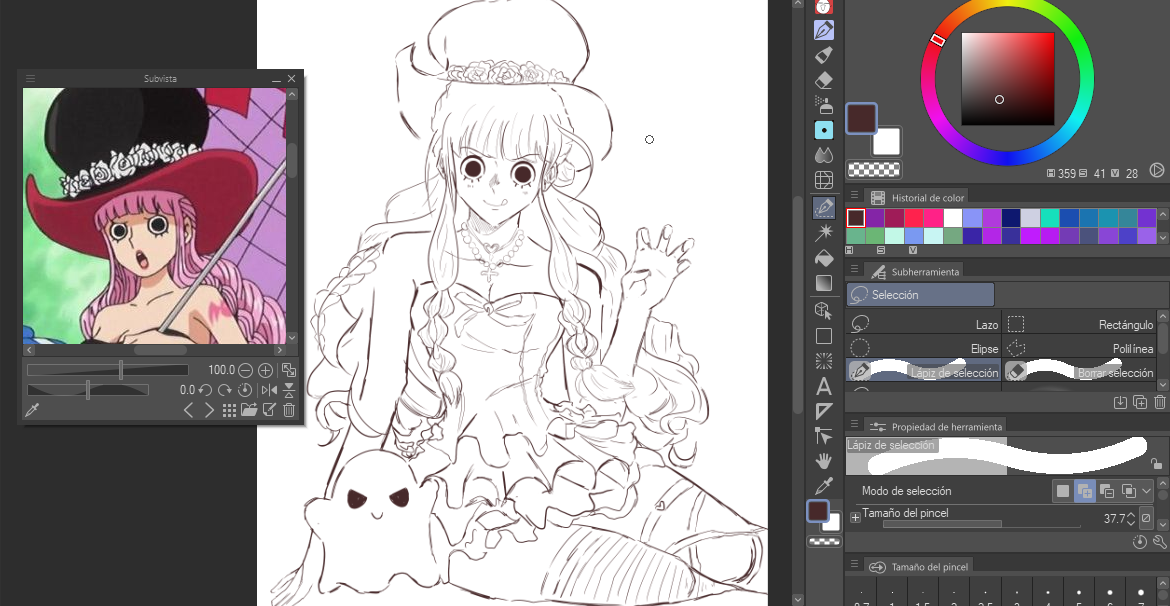Open Subvista image list grid
This screenshot has width=1170, height=606.
click(230, 410)
